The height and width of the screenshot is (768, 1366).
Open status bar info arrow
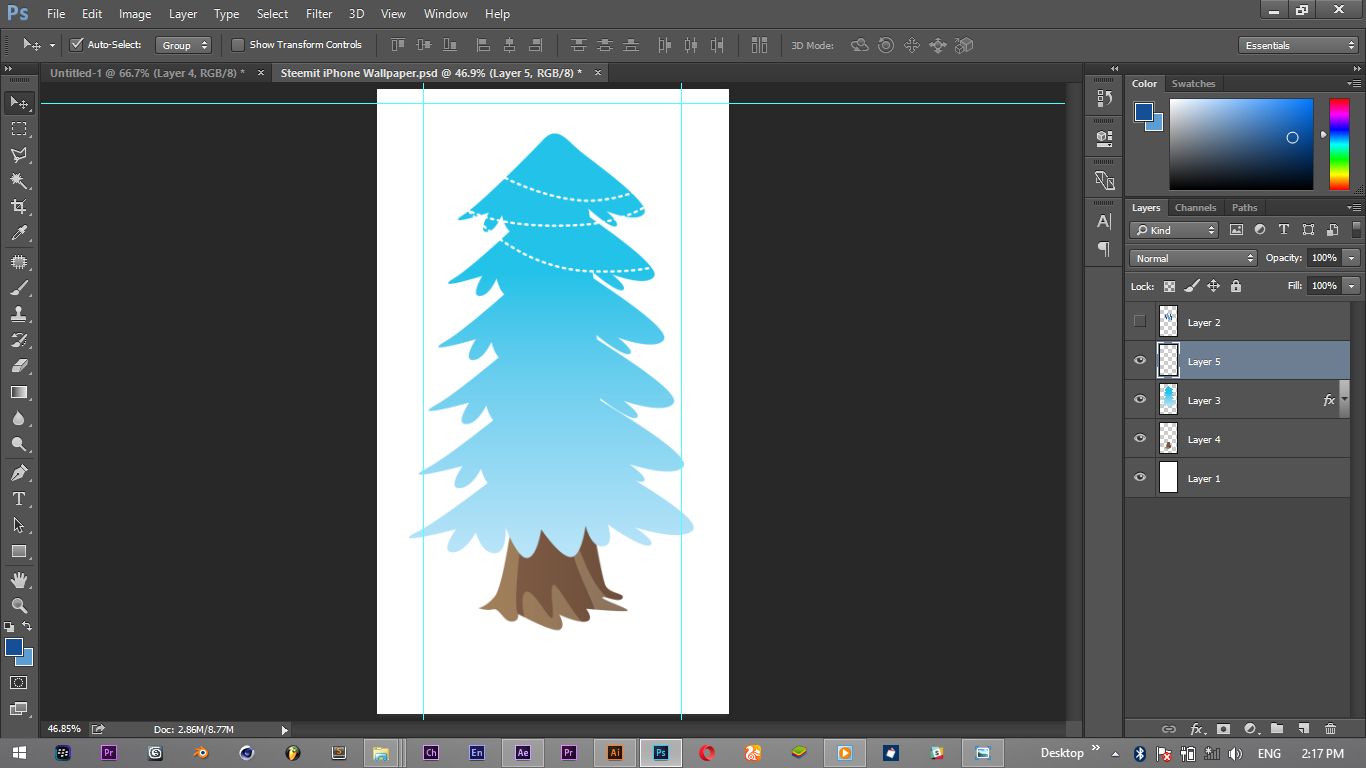pos(284,730)
